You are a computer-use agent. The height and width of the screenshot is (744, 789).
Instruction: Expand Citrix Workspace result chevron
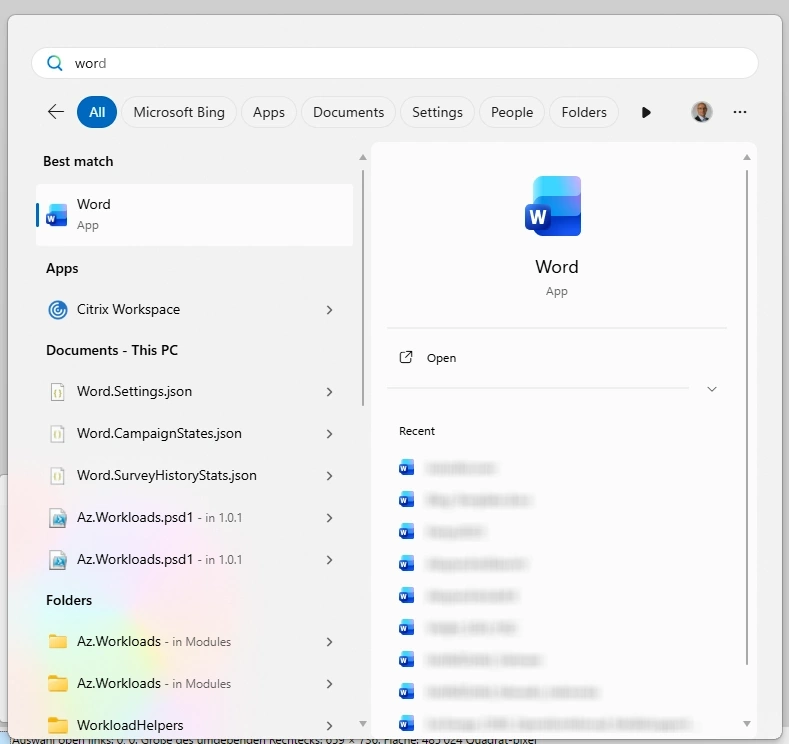329,310
